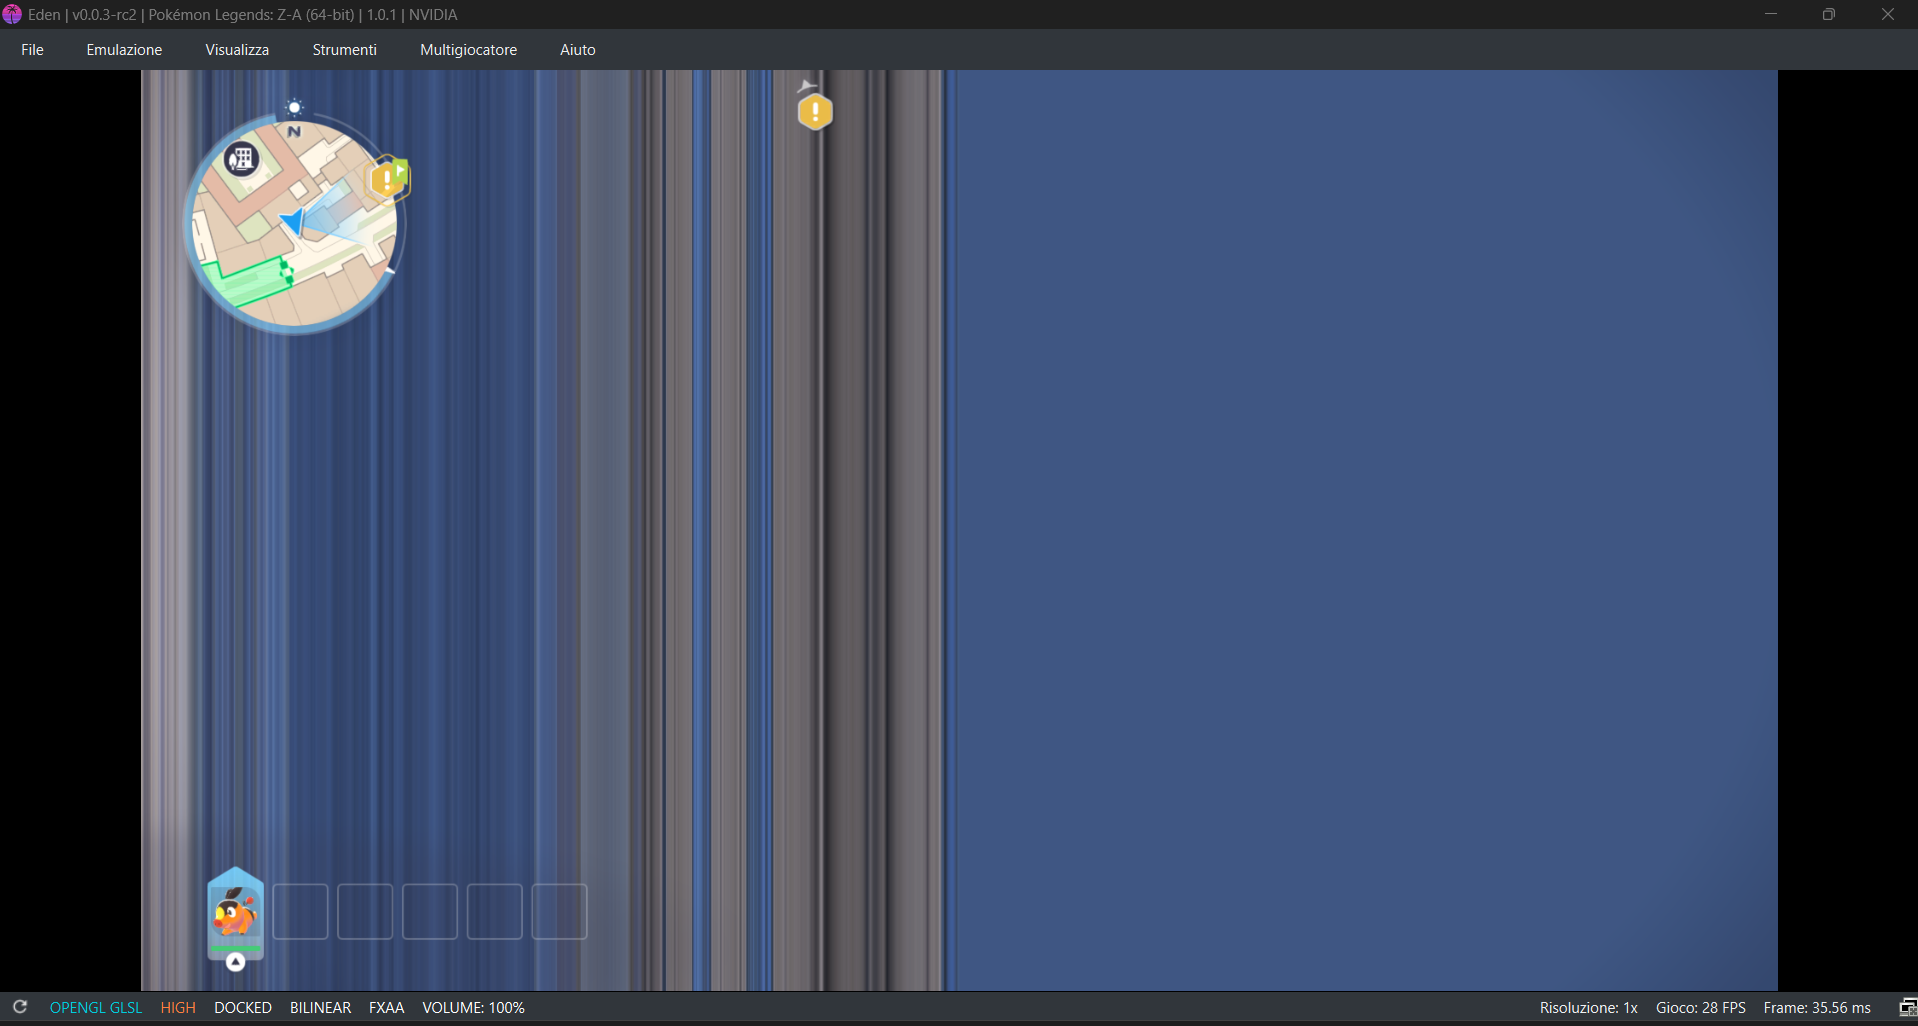The width and height of the screenshot is (1918, 1026).
Task: Open the File menu
Action: click(32, 50)
